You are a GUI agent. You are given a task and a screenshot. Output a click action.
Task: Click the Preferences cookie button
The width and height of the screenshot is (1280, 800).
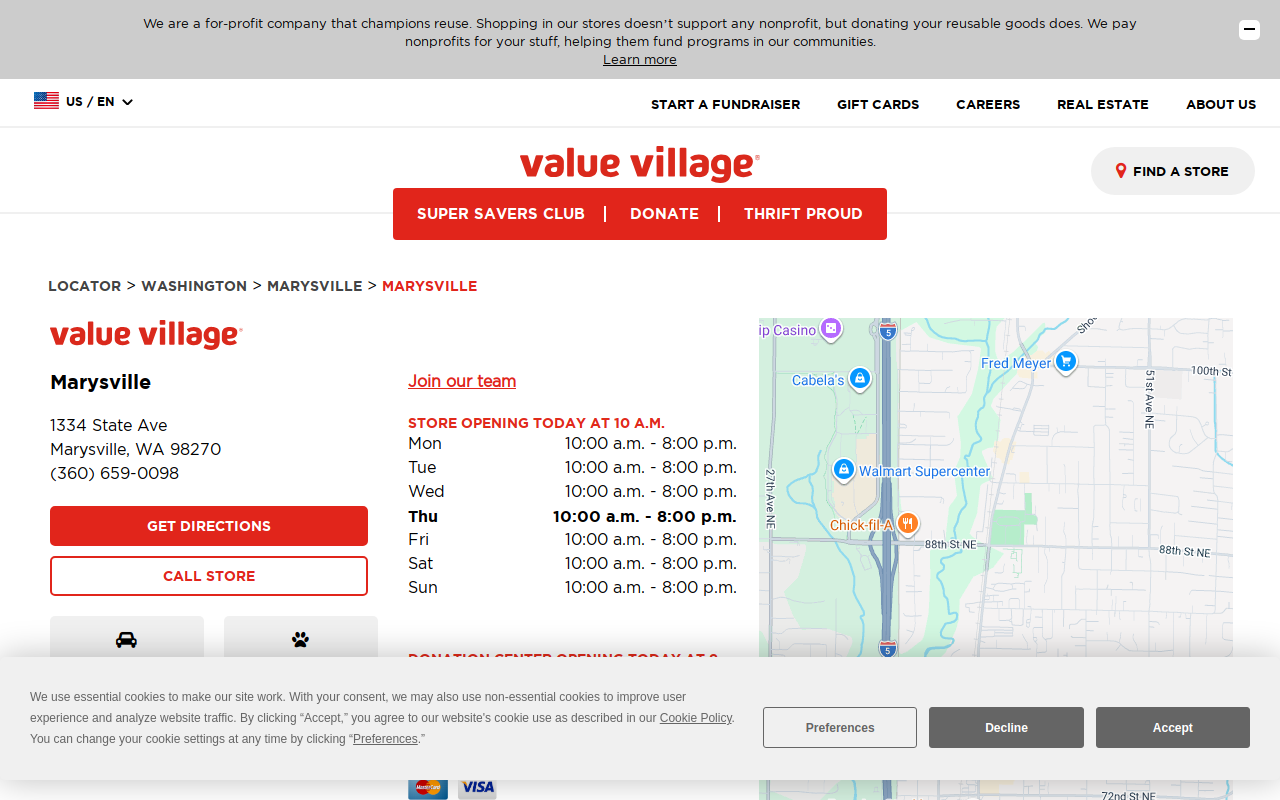point(840,728)
